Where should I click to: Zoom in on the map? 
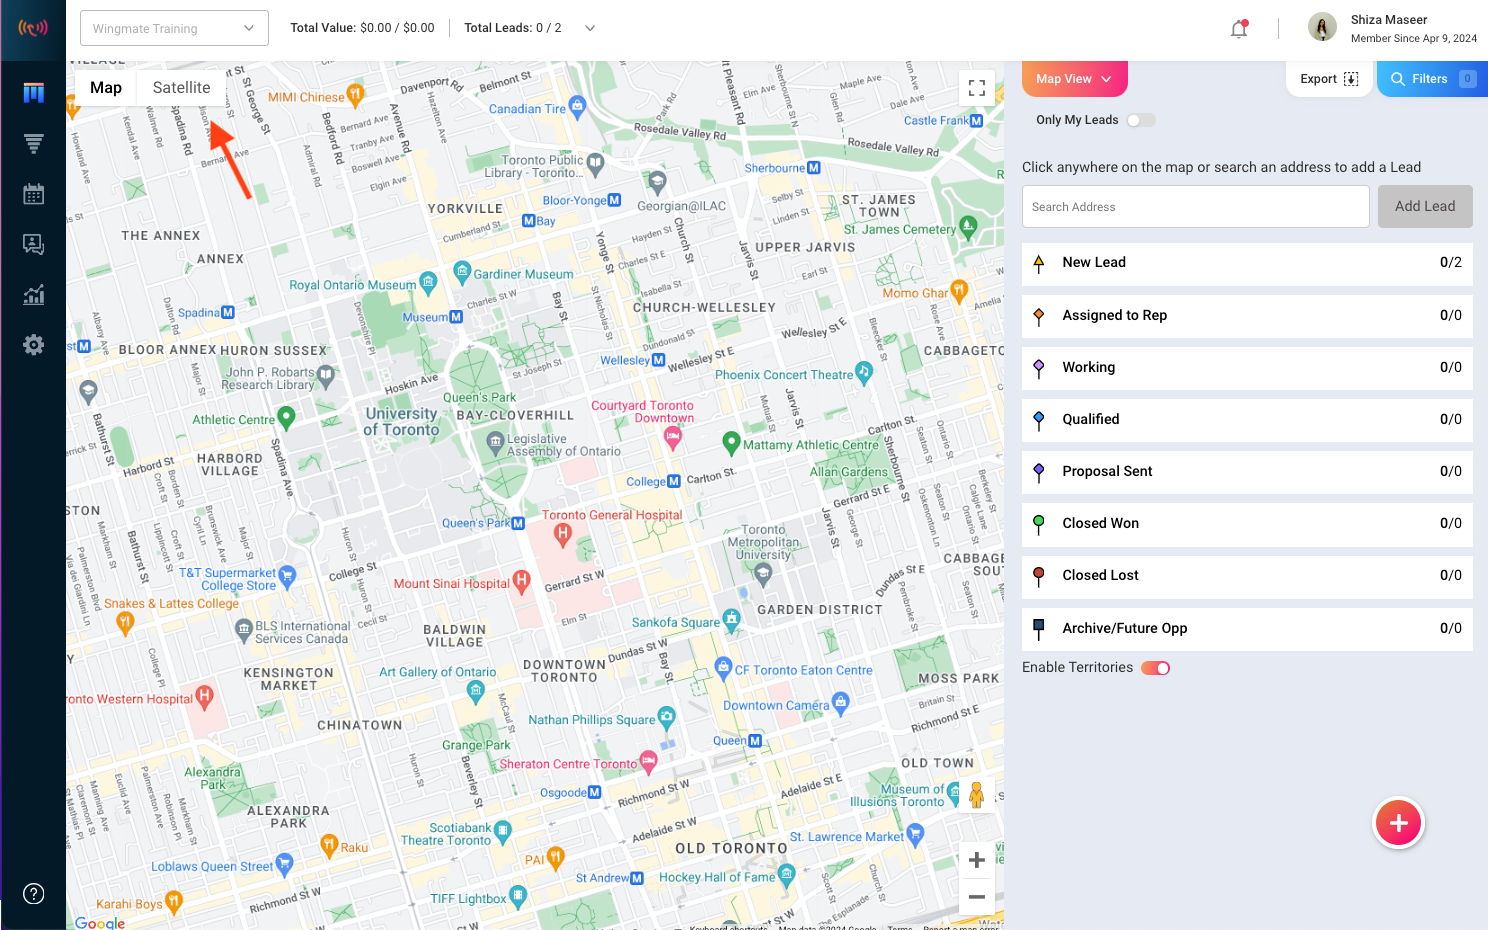click(x=977, y=860)
